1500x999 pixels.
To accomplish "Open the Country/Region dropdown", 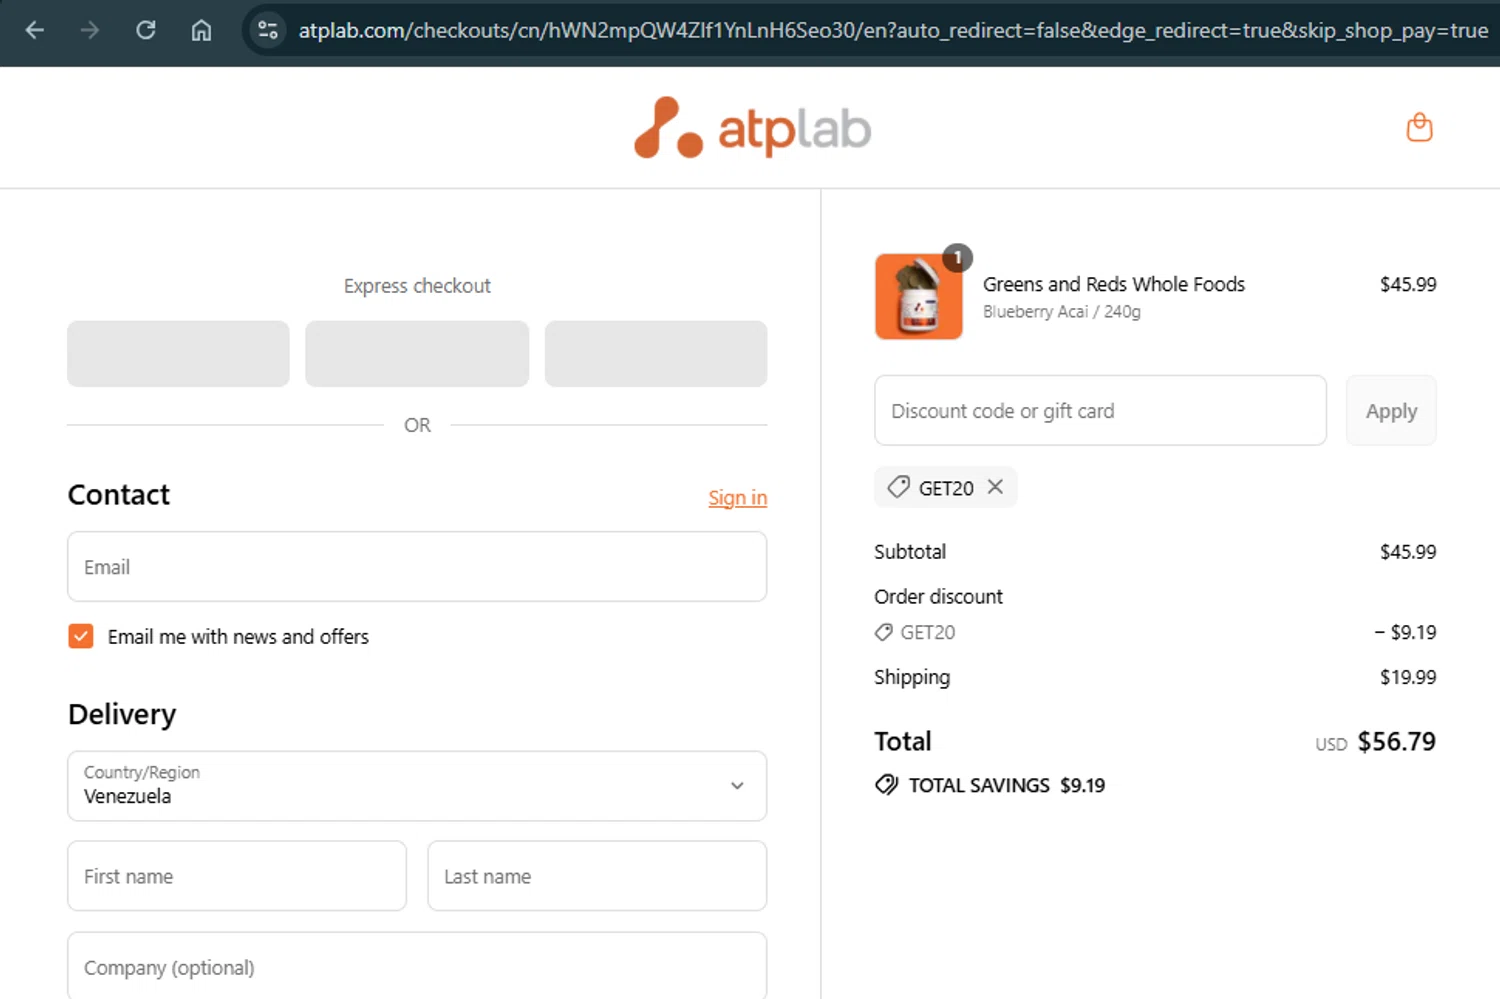I will click(x=417, y=786).
